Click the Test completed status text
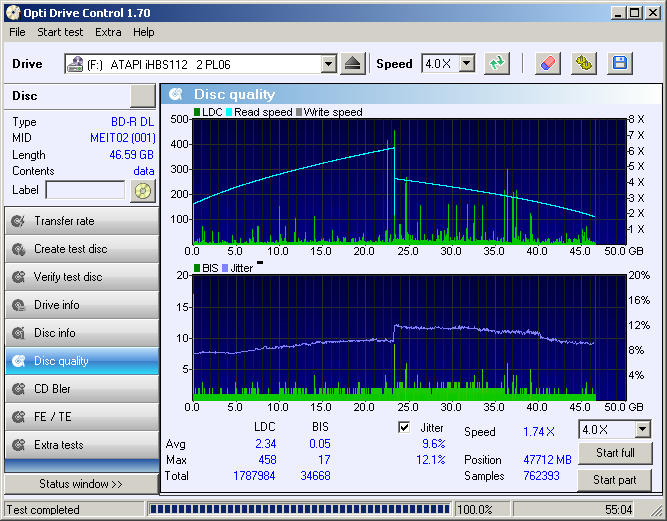 (x=43, y=510)
